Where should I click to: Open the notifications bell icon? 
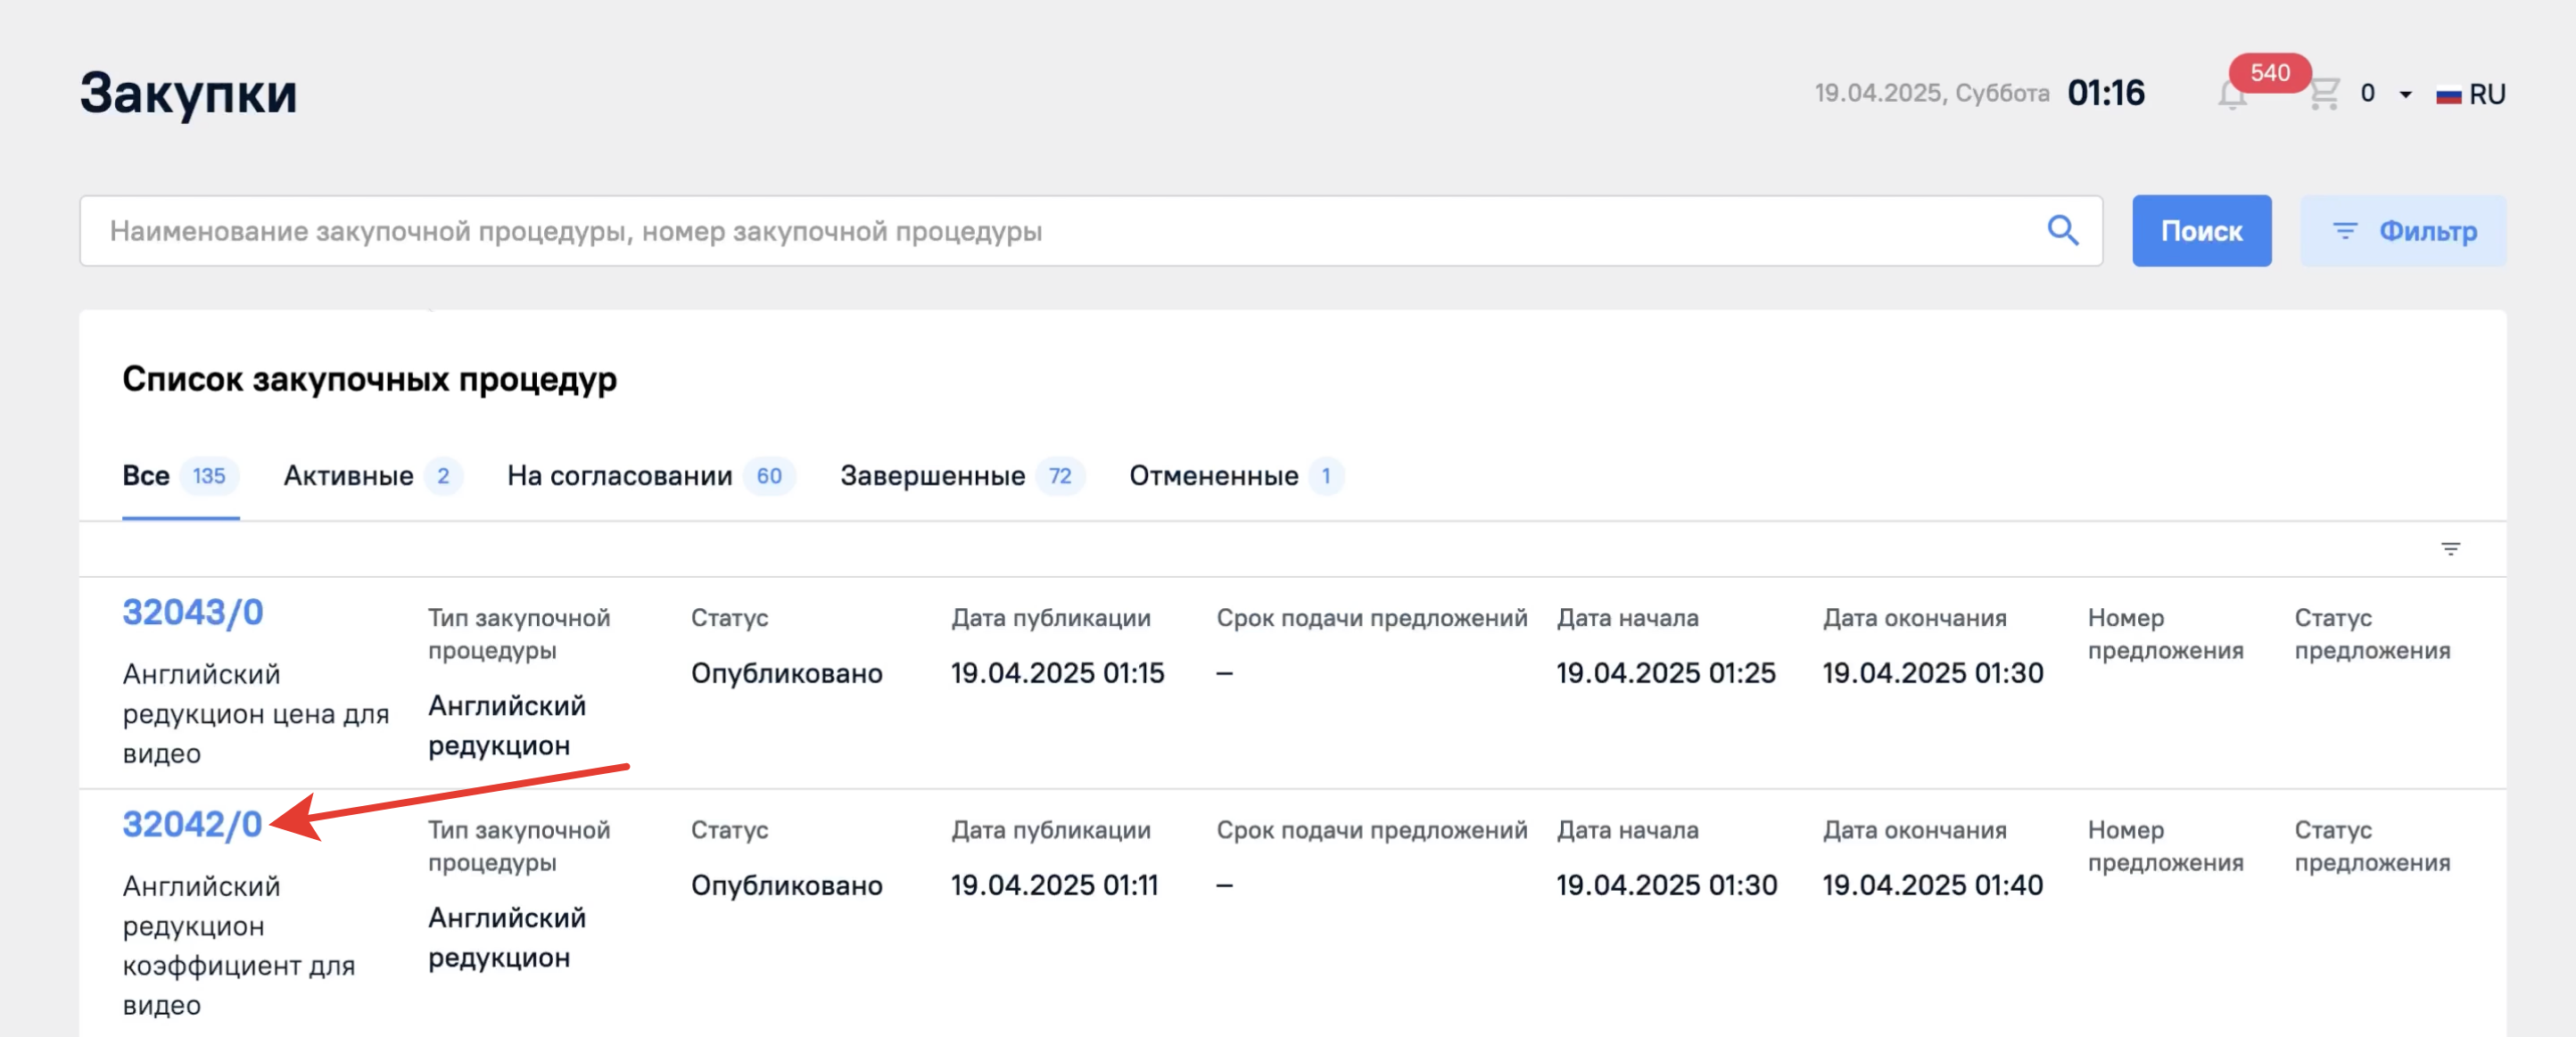point(2232,96)
